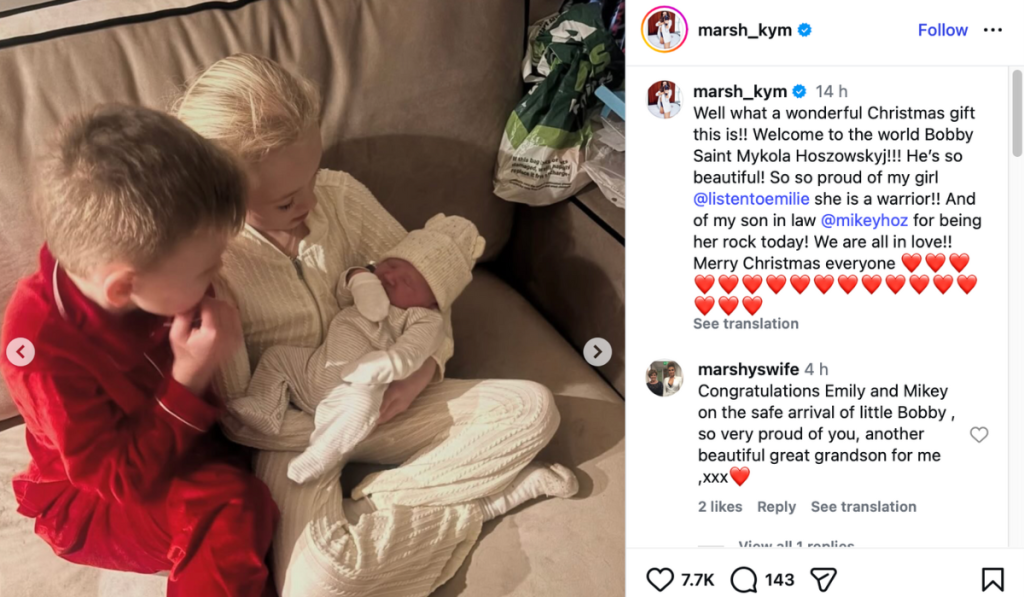Image resolution: width=1024 pixels, height=597 pixels.
Task: Save post with bookmark icon
Action: (993, 579)
